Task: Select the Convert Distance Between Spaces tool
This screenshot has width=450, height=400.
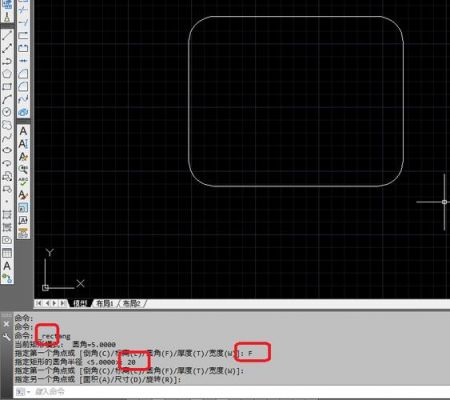Action: click(x=23, y=232)
